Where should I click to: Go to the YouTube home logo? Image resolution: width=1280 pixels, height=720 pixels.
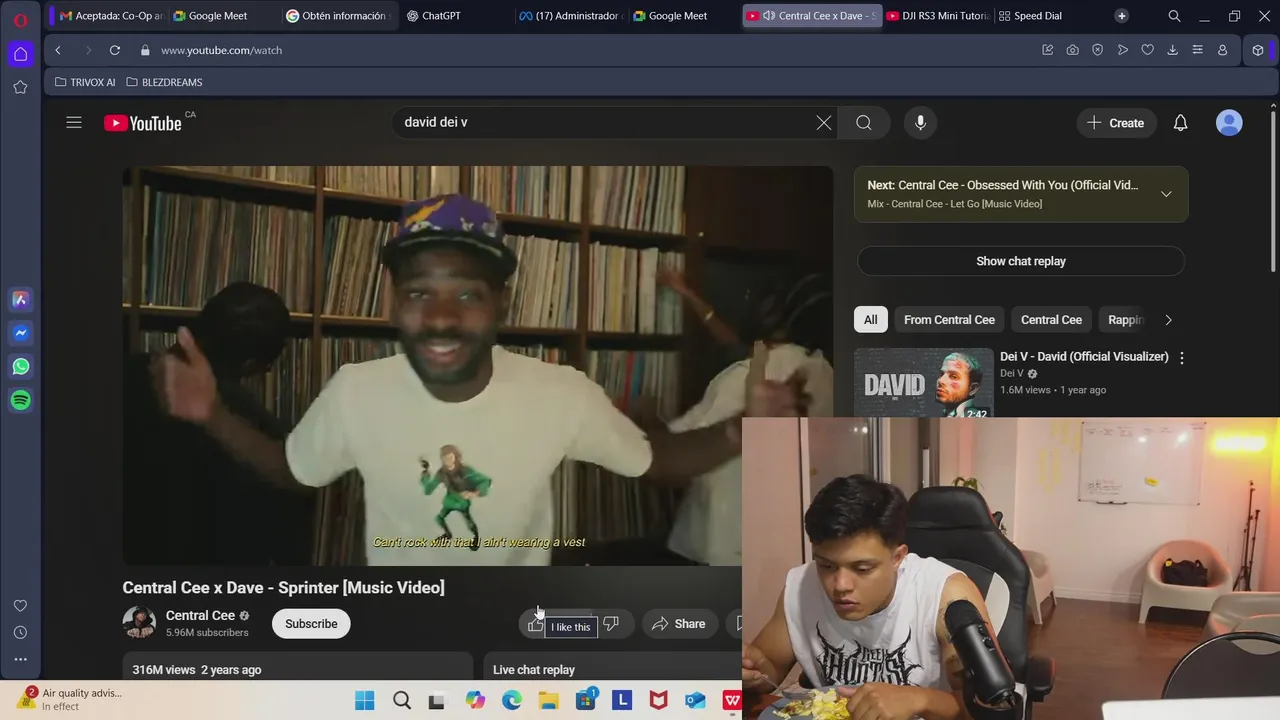143,123
